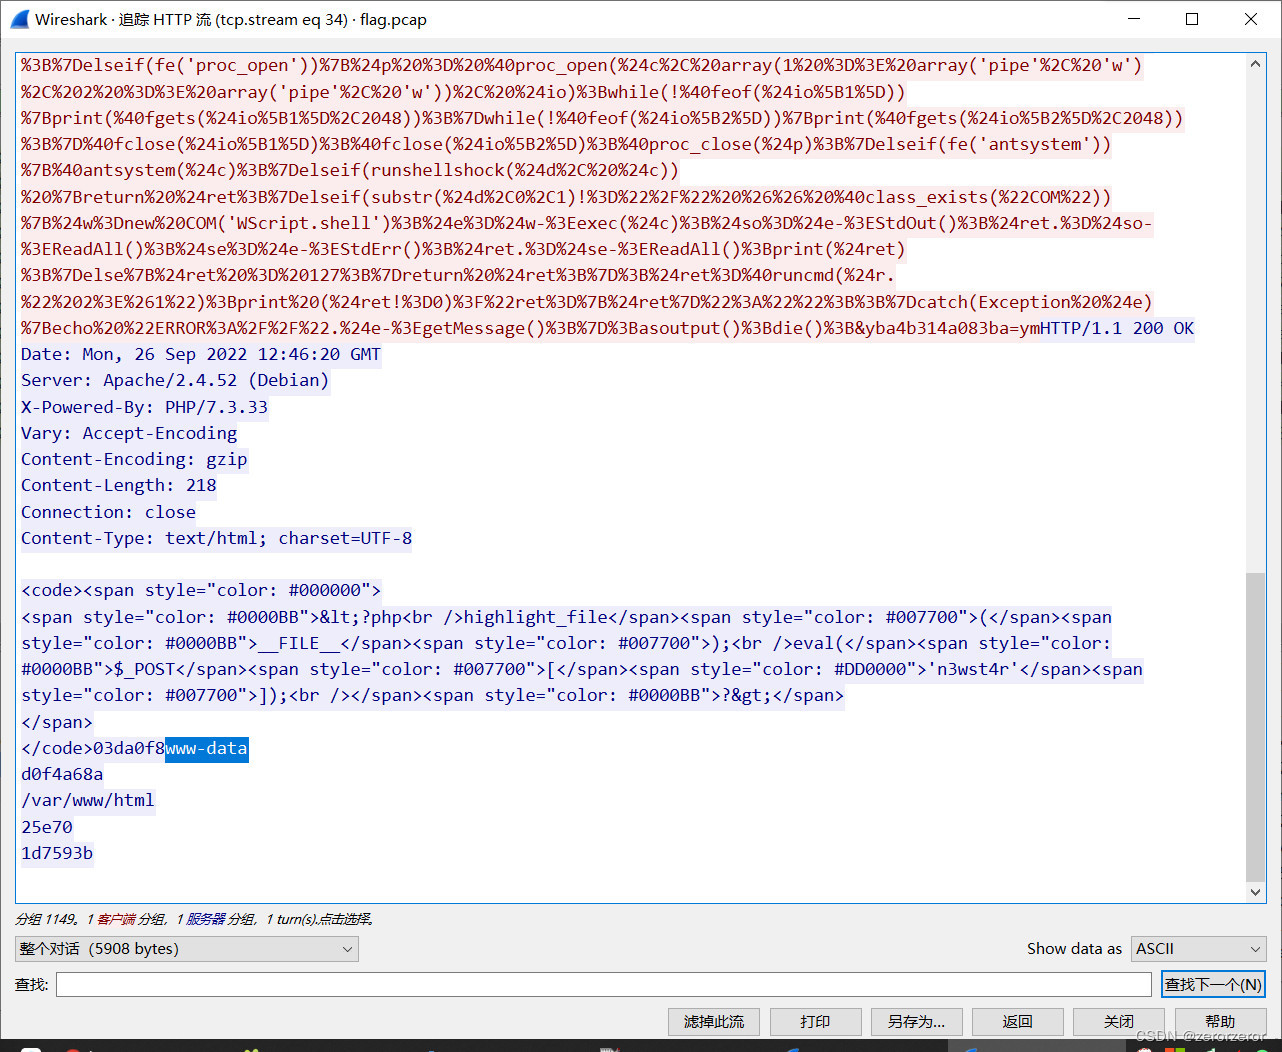Click the Print (打印) button
The image size is (1282, 1052).
pos(815,1022)
